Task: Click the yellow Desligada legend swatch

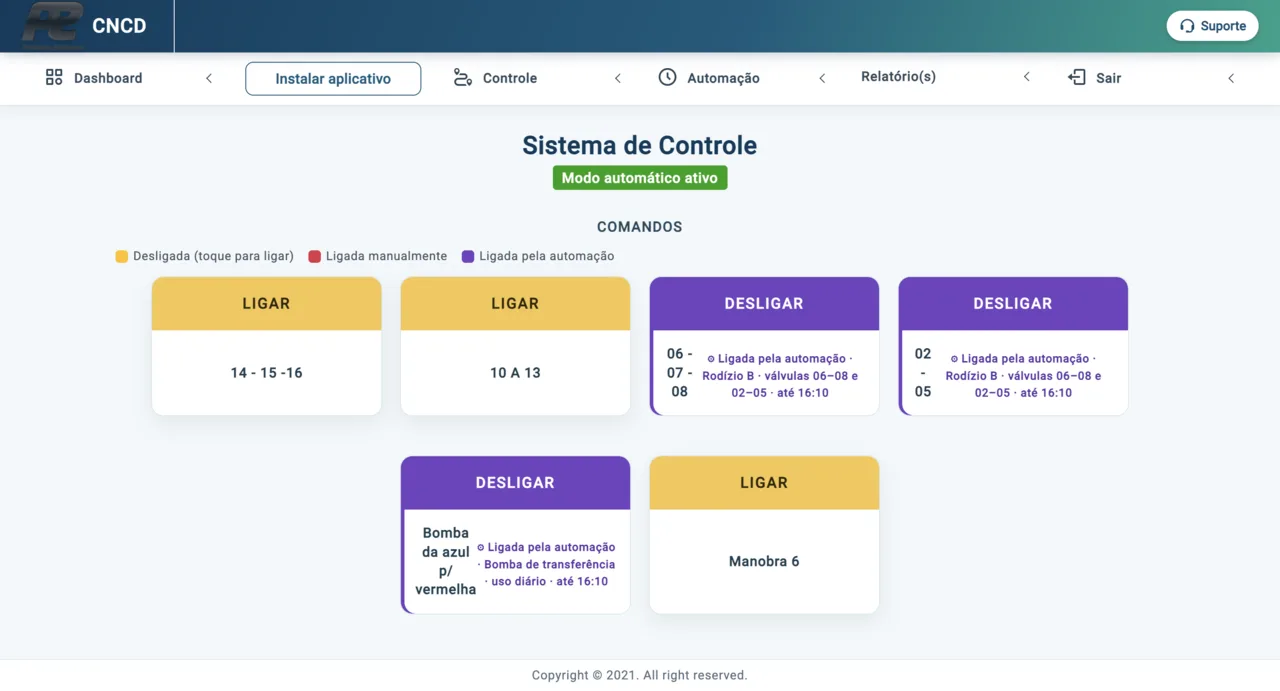Action: [122, 257]
